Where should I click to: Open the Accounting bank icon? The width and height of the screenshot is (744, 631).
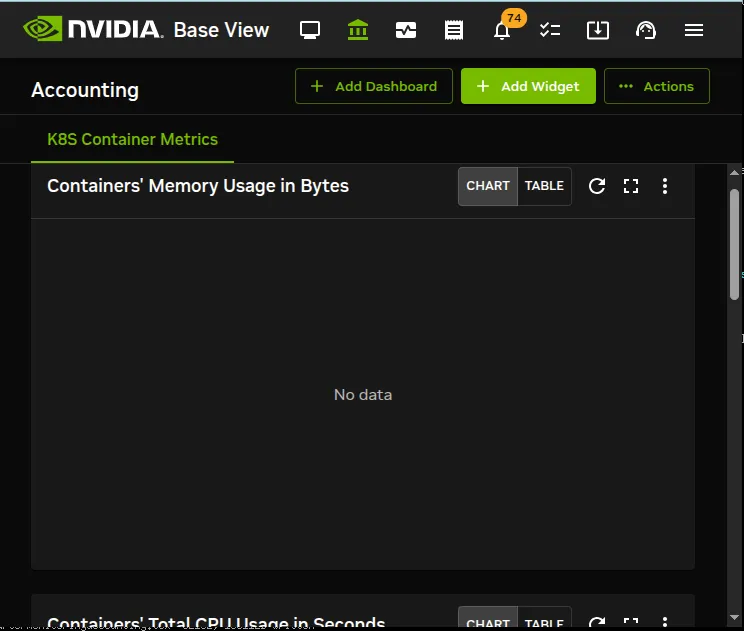tap(358, 30)
